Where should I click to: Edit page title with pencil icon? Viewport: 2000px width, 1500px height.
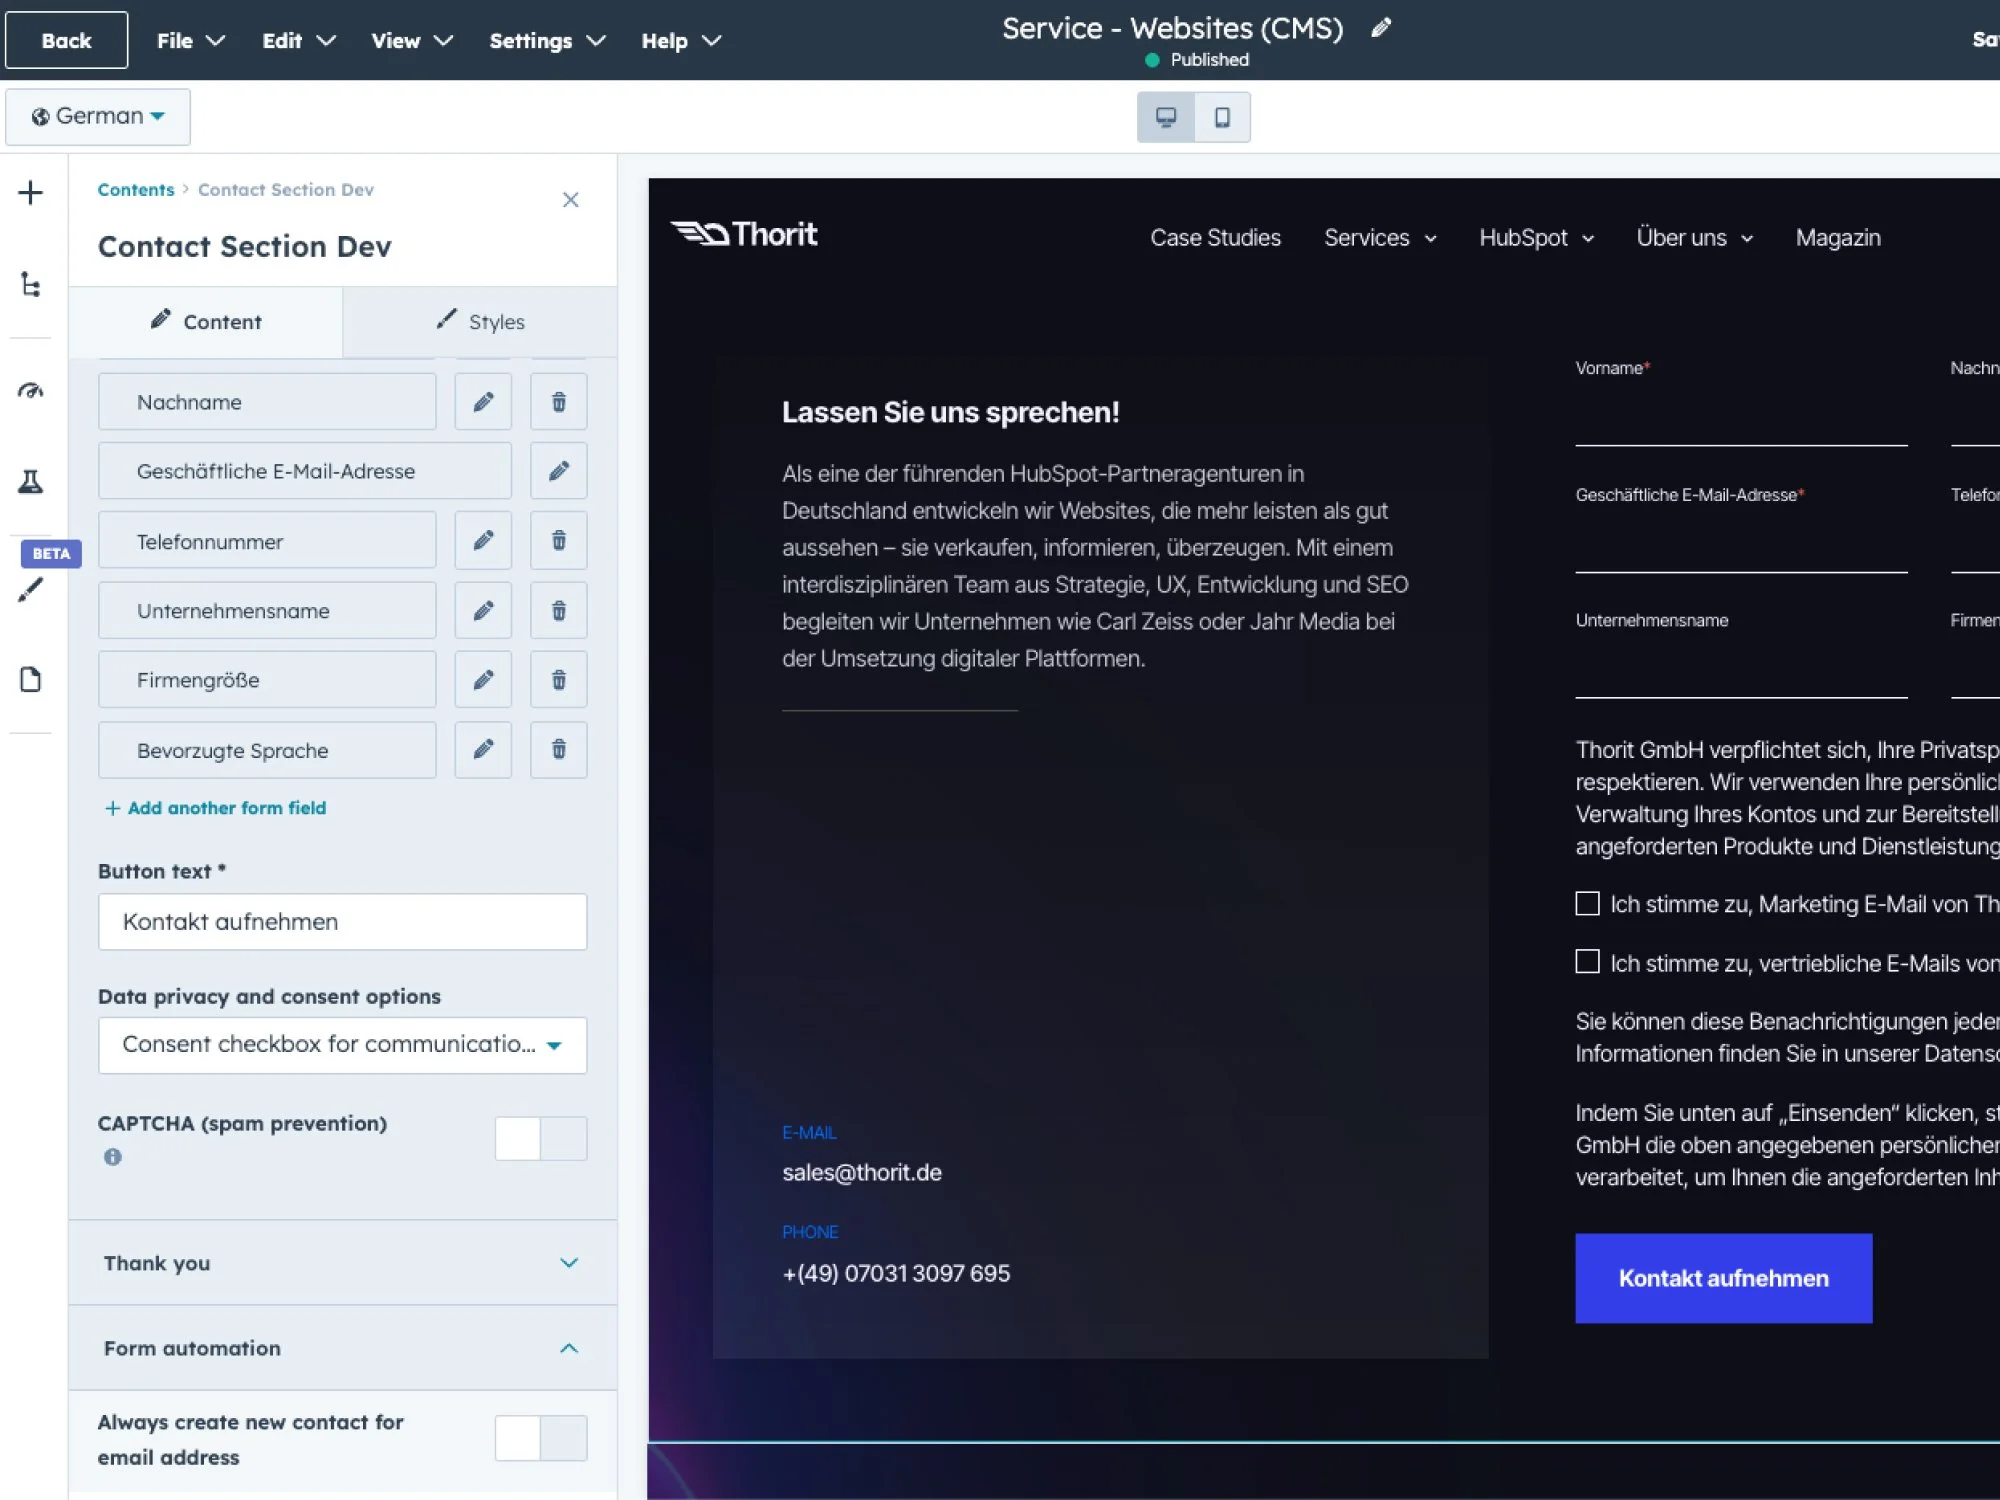click(x=1381, y=28)
